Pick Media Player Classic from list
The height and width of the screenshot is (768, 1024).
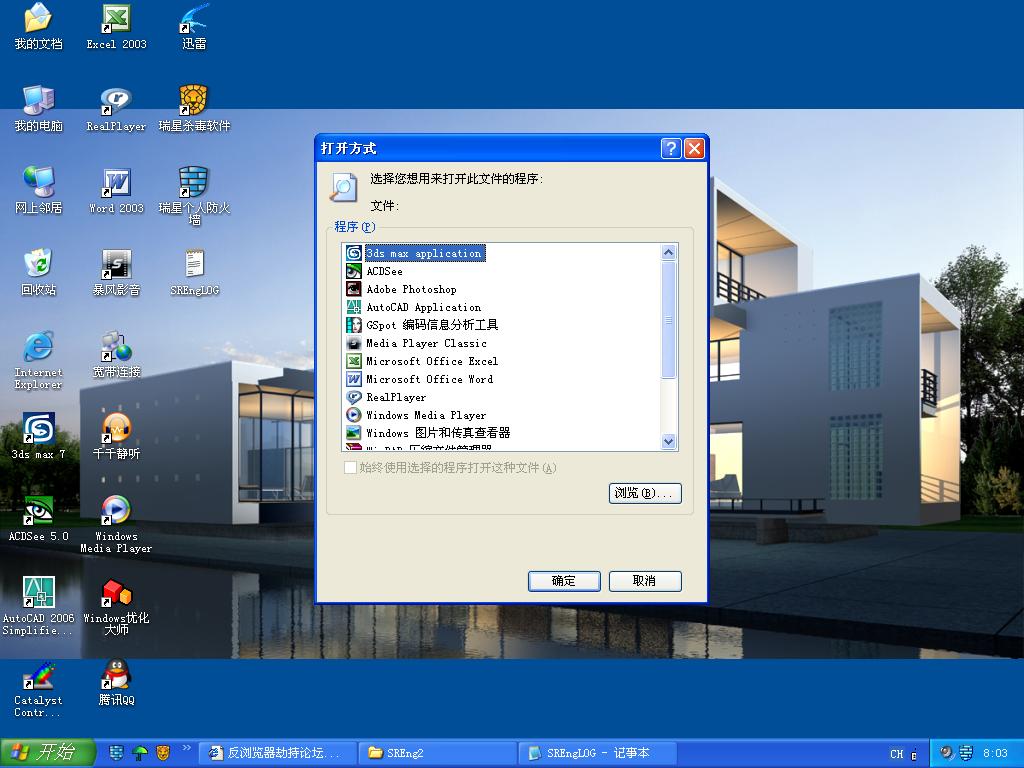click(x=425, y=343)
